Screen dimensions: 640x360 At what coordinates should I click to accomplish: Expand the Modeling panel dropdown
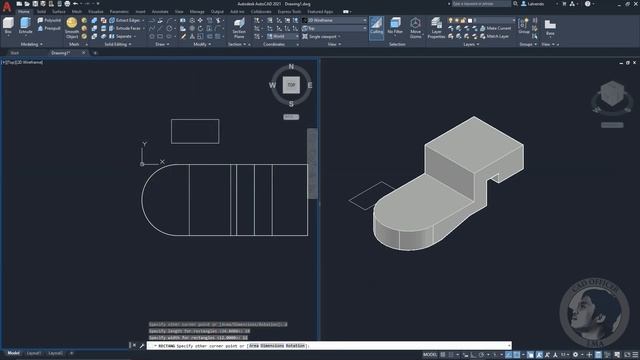tap(31, 44)
